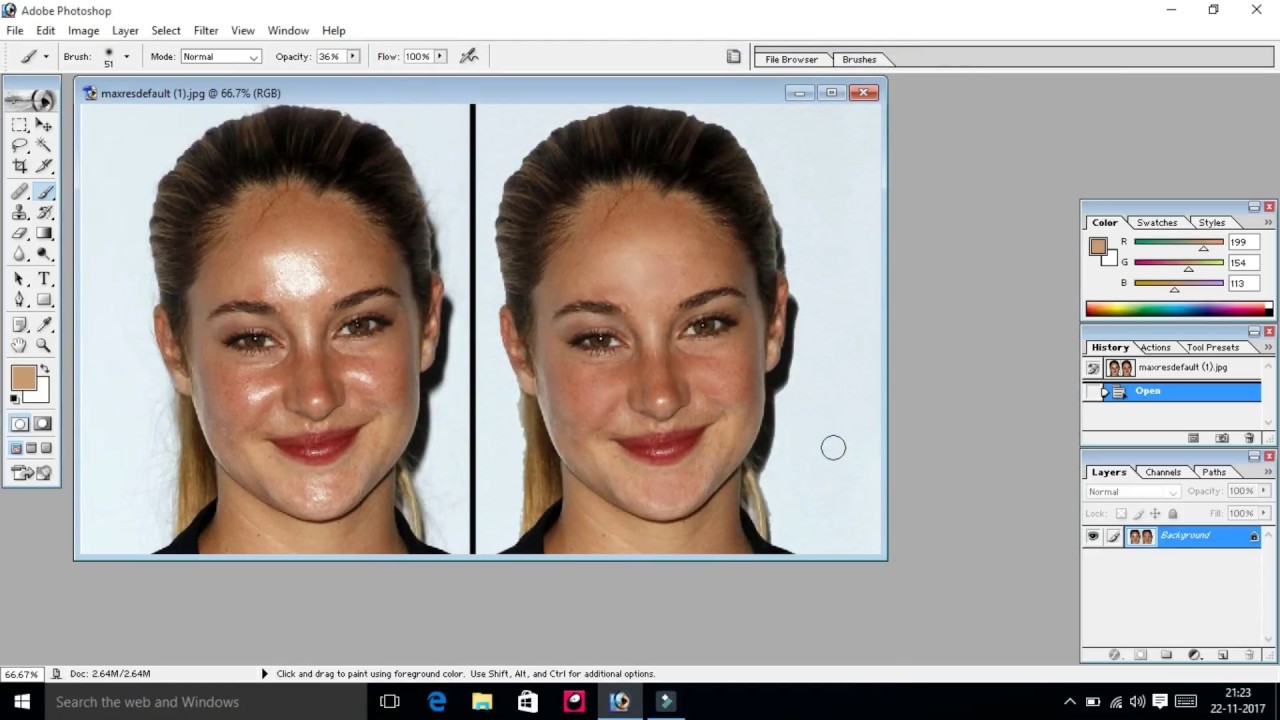Toggle lock transparent pixels in Layers

[x=1121, y=514]
